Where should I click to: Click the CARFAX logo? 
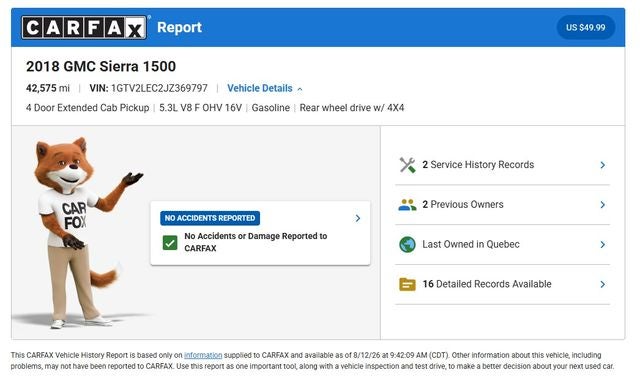tap(84, 27)
